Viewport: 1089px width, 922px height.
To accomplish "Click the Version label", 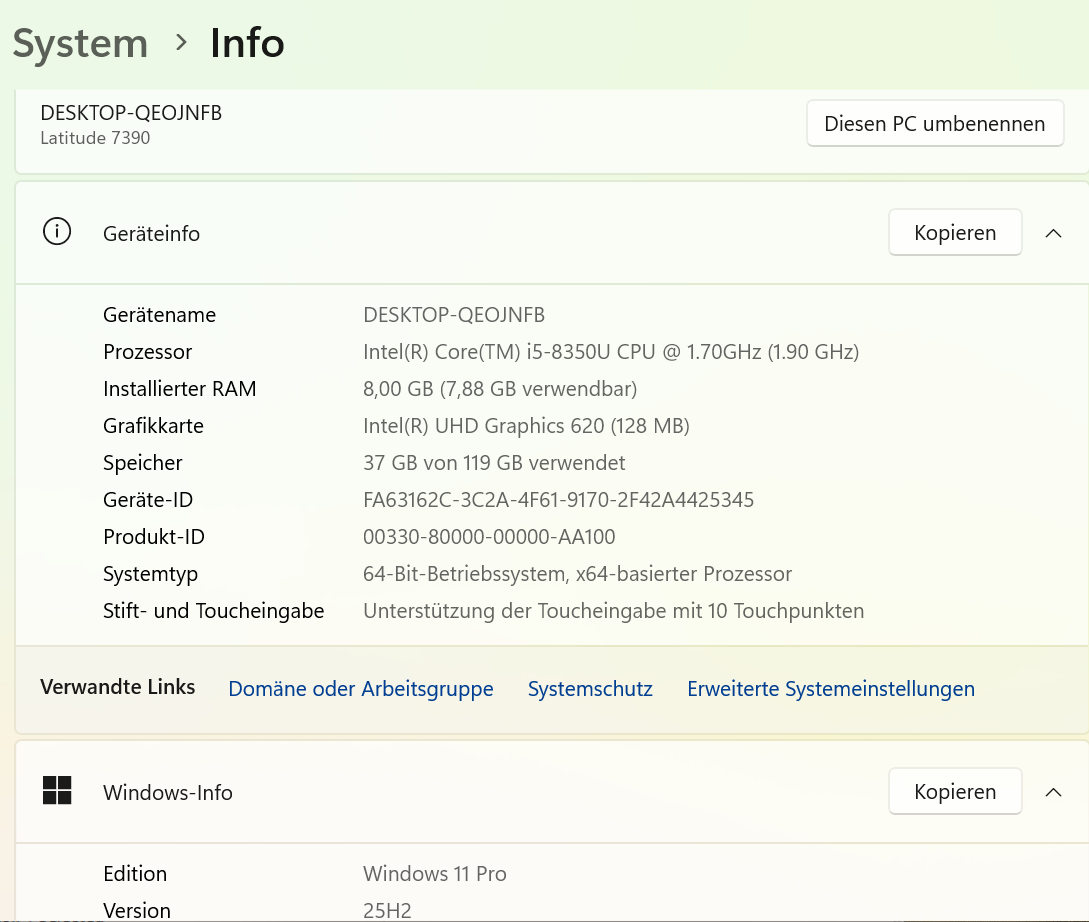I will (x=137, y=910).
